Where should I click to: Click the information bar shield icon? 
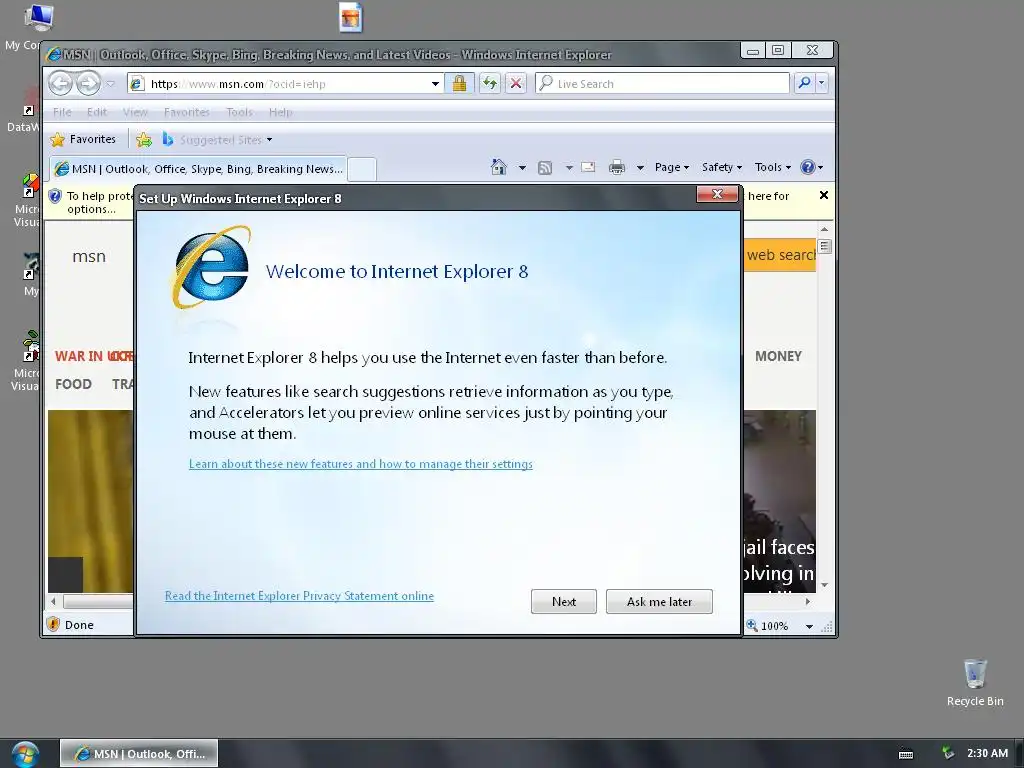click(55, 196)
